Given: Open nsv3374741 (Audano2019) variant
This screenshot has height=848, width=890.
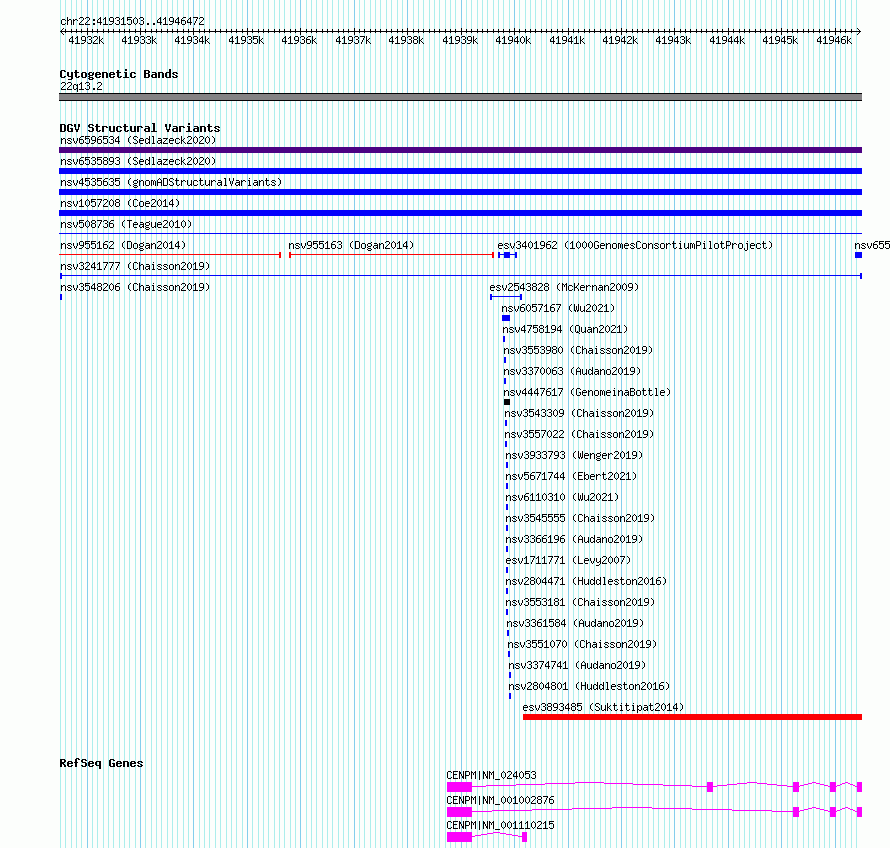Looking at the screenshot, I should pyautogui.click(x=577, y=665).
